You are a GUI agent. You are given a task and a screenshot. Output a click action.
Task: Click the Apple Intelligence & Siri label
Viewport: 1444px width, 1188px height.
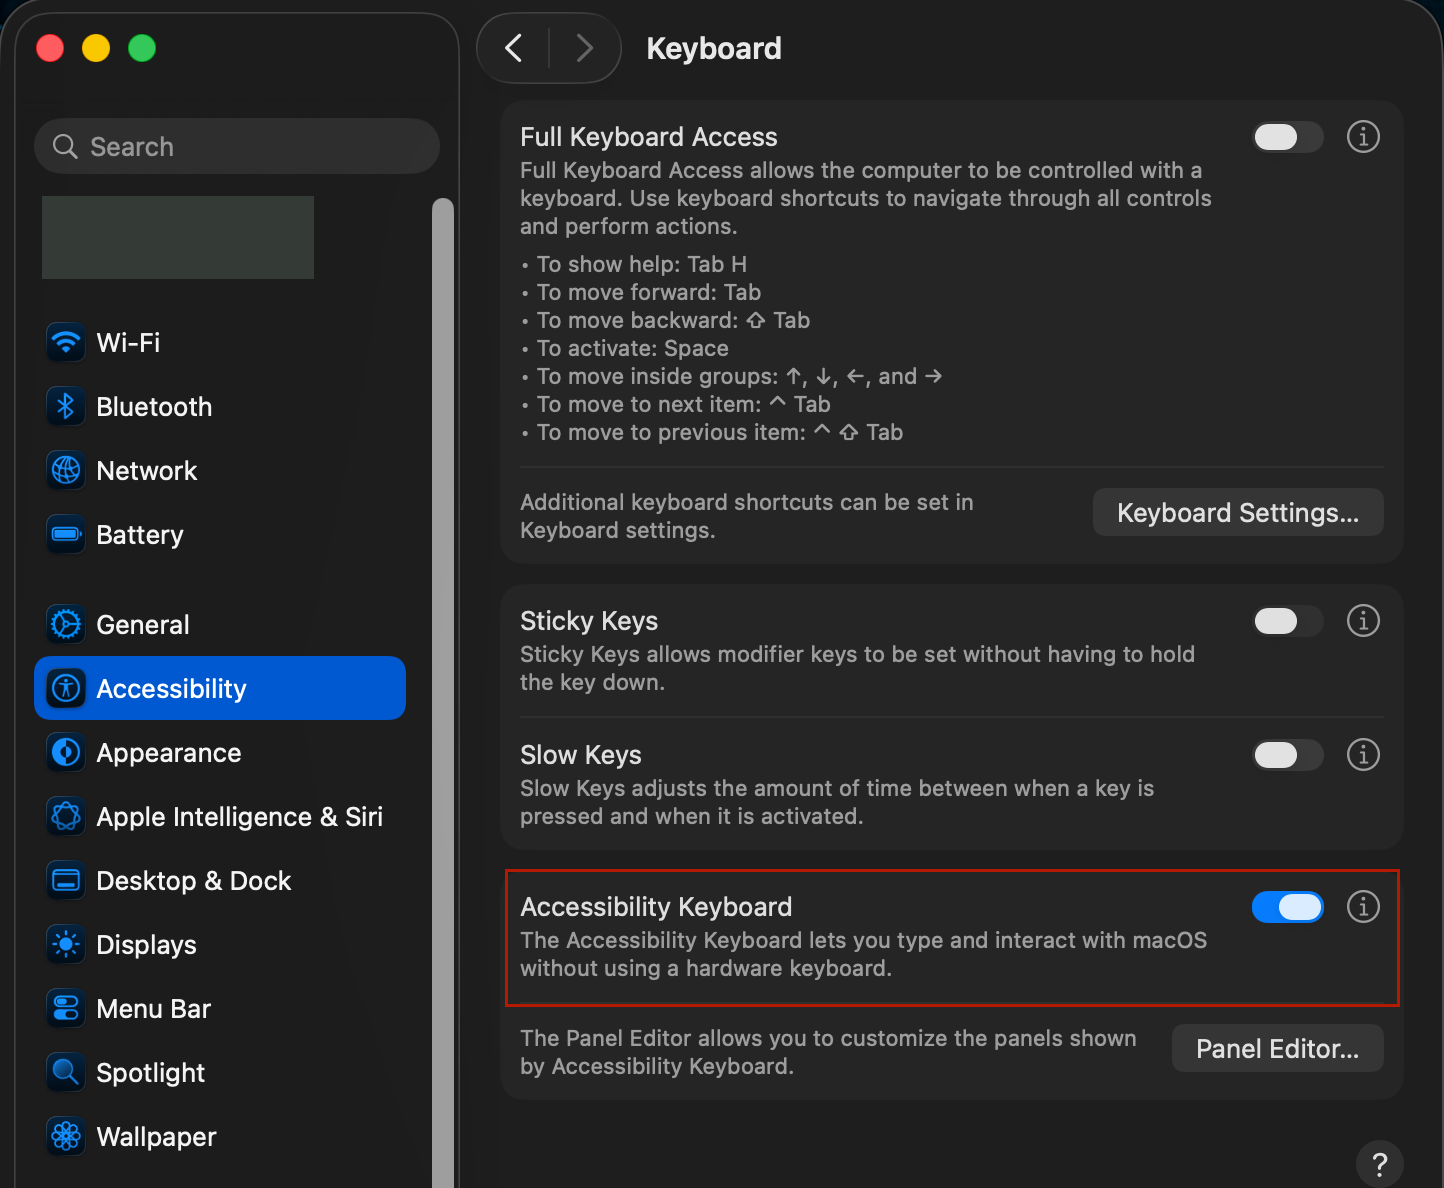[240, 817]
